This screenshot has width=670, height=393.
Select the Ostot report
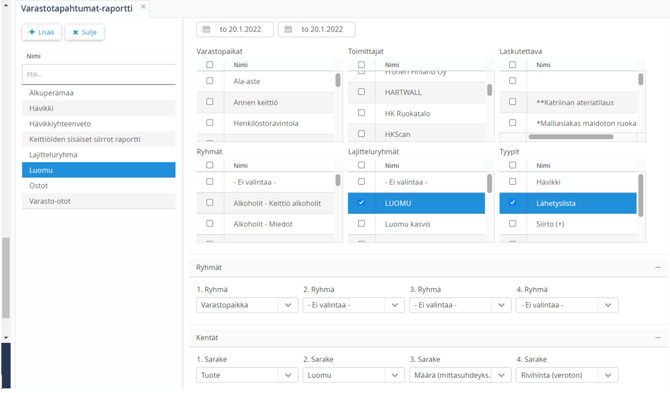99,185
